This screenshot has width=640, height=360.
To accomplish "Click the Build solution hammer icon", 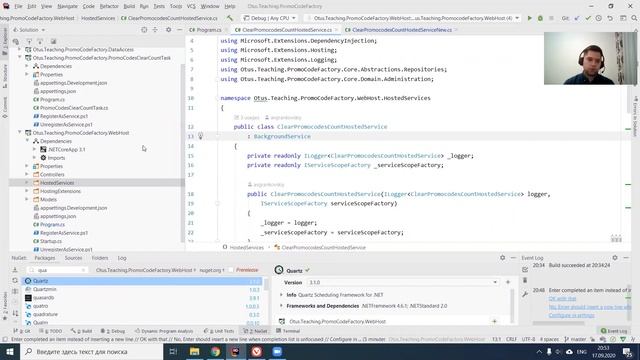I will 230,18.
